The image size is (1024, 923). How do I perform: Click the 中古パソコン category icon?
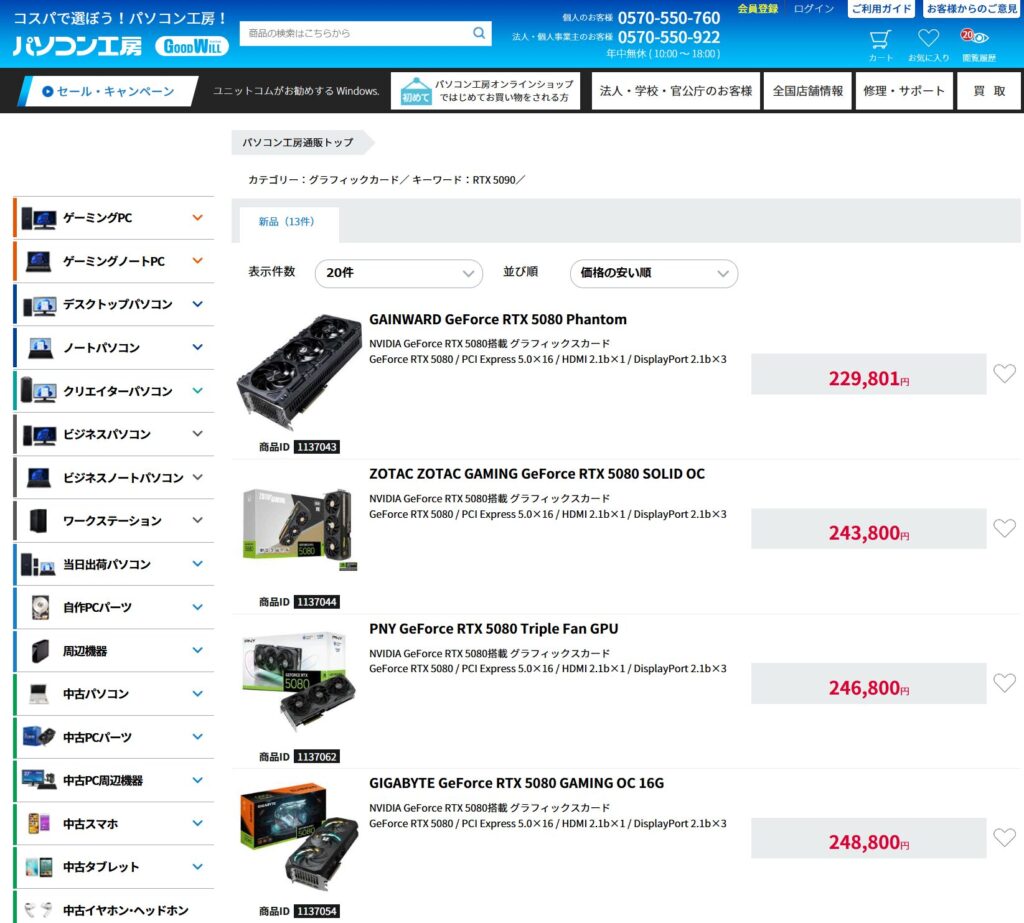click(39, 693)
